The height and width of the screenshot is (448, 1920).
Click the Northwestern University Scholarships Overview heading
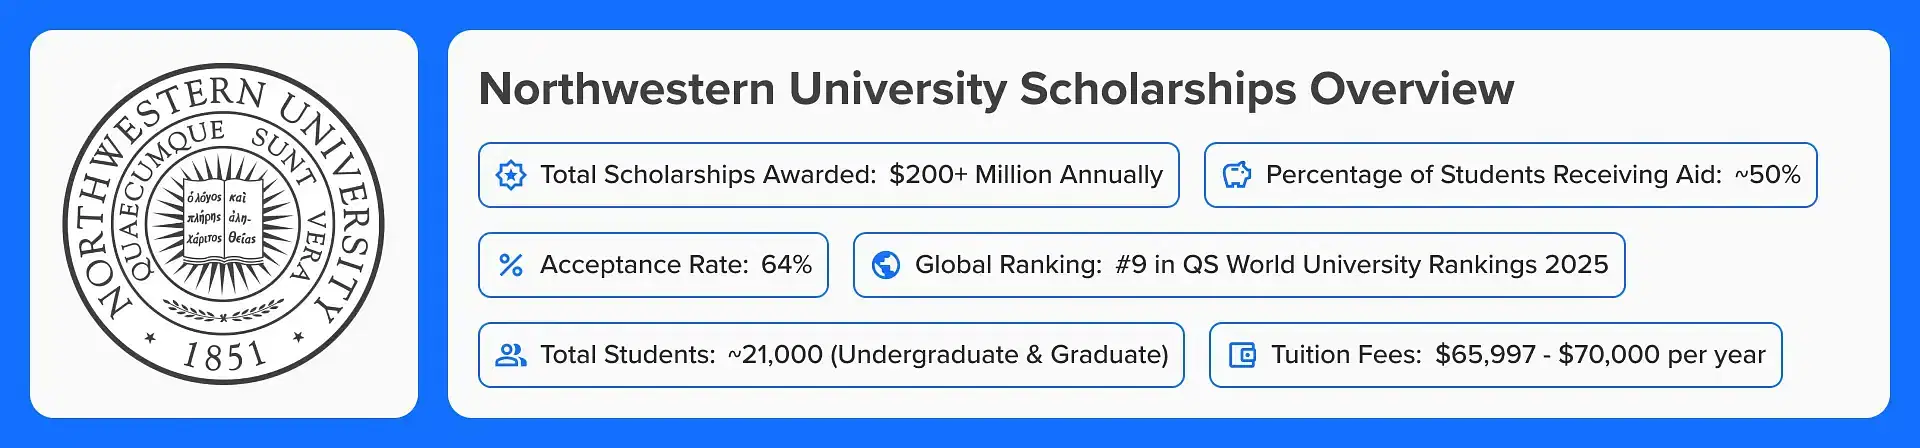996,89
